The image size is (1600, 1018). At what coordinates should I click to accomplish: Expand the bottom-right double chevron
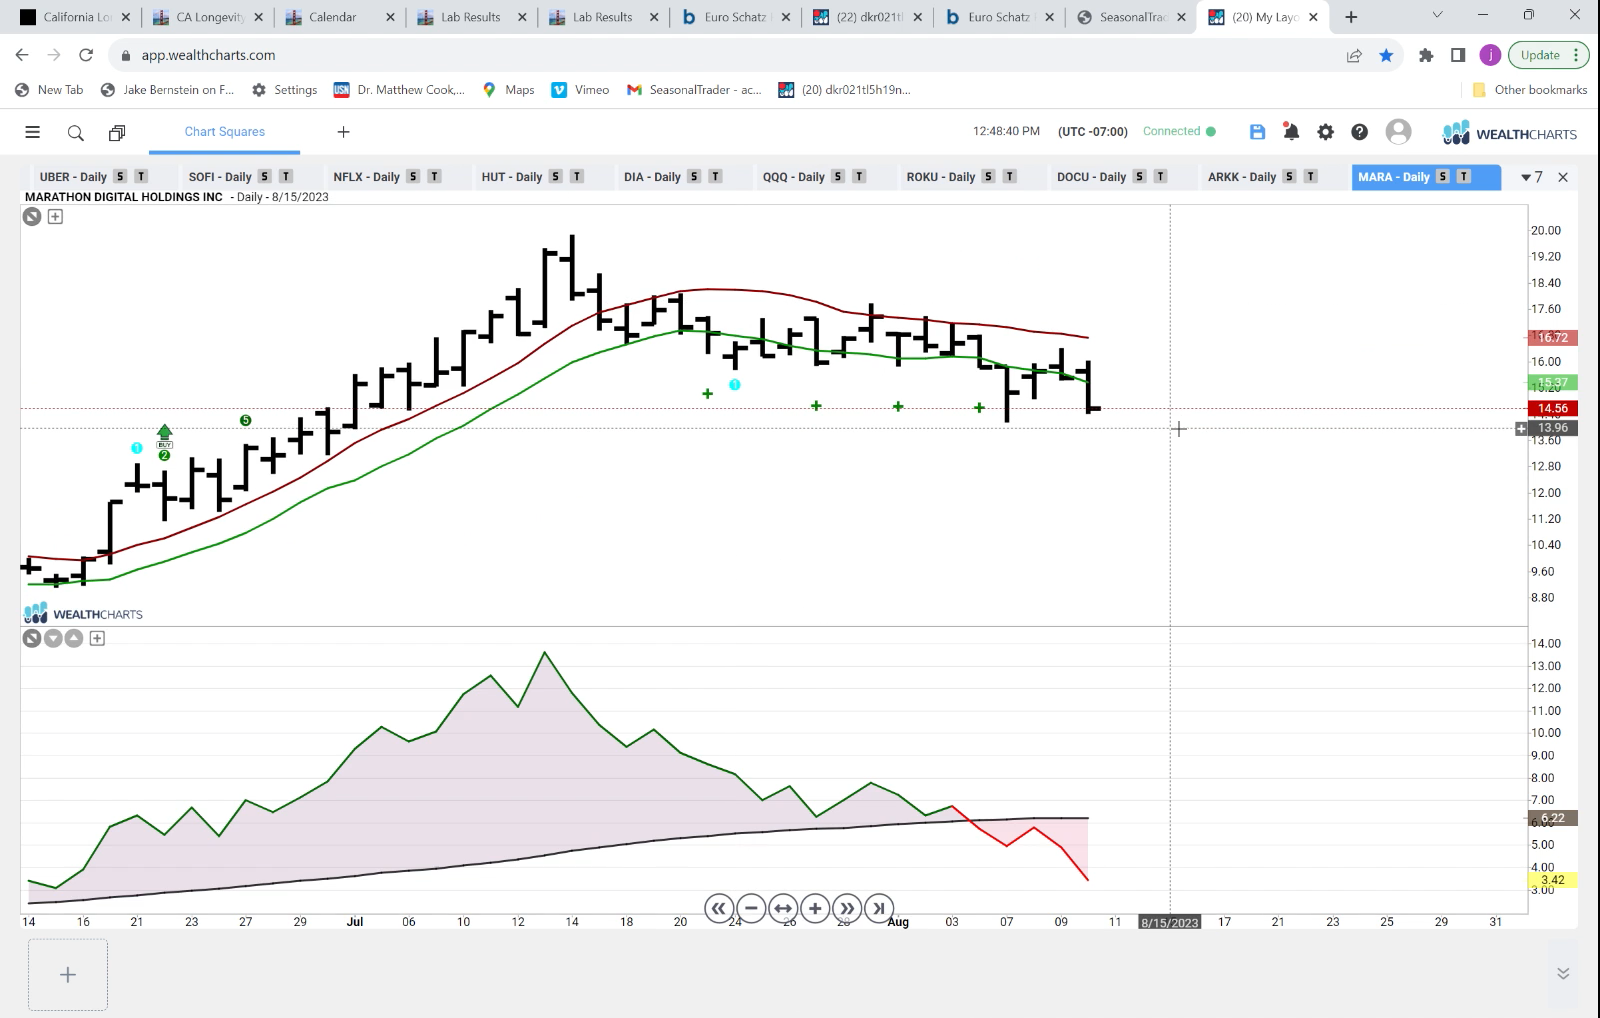(x=1563, y=973)
